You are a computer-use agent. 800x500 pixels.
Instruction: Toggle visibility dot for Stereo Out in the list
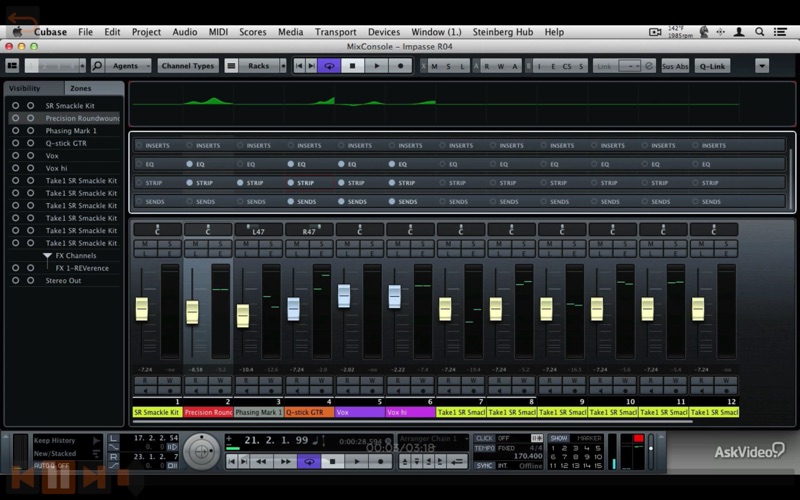point(16,280)
